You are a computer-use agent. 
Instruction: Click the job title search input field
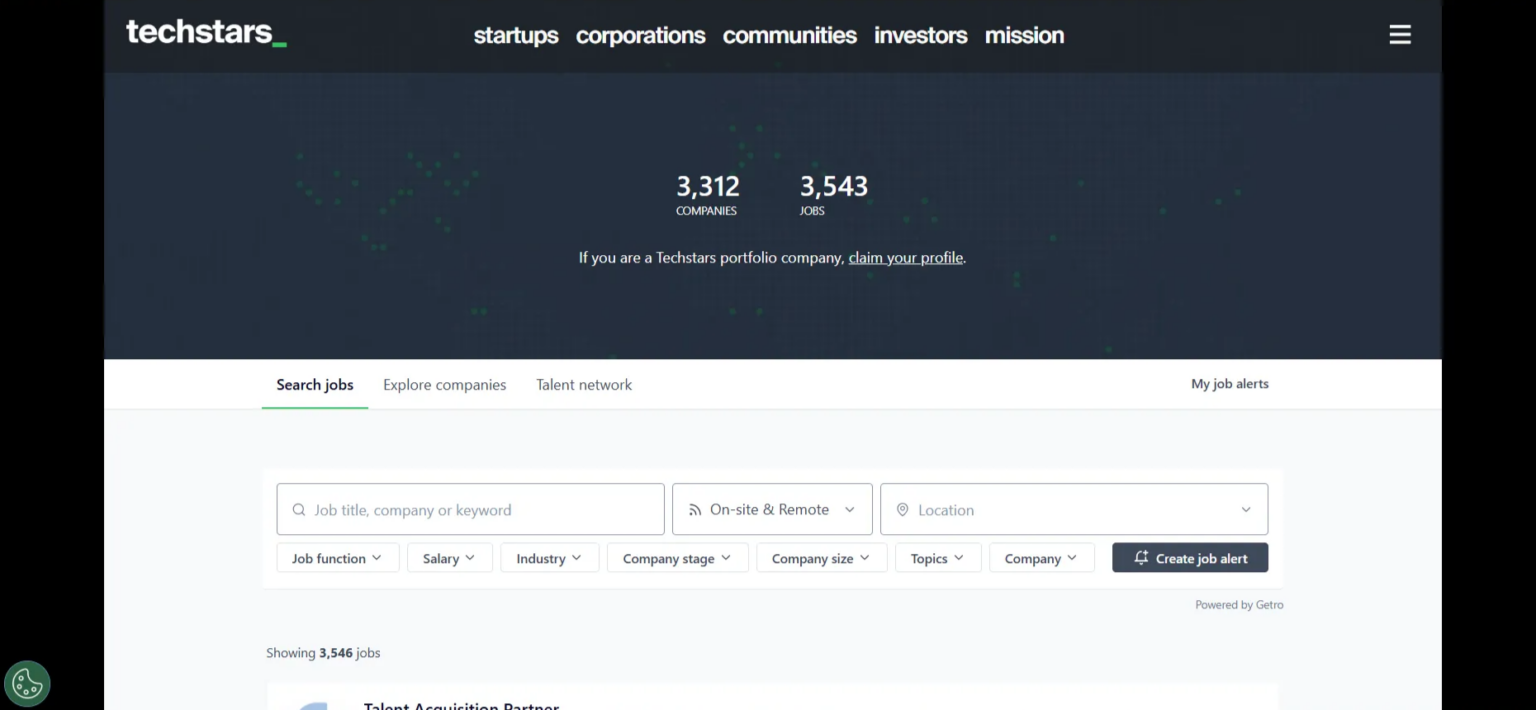pos(470,509)
